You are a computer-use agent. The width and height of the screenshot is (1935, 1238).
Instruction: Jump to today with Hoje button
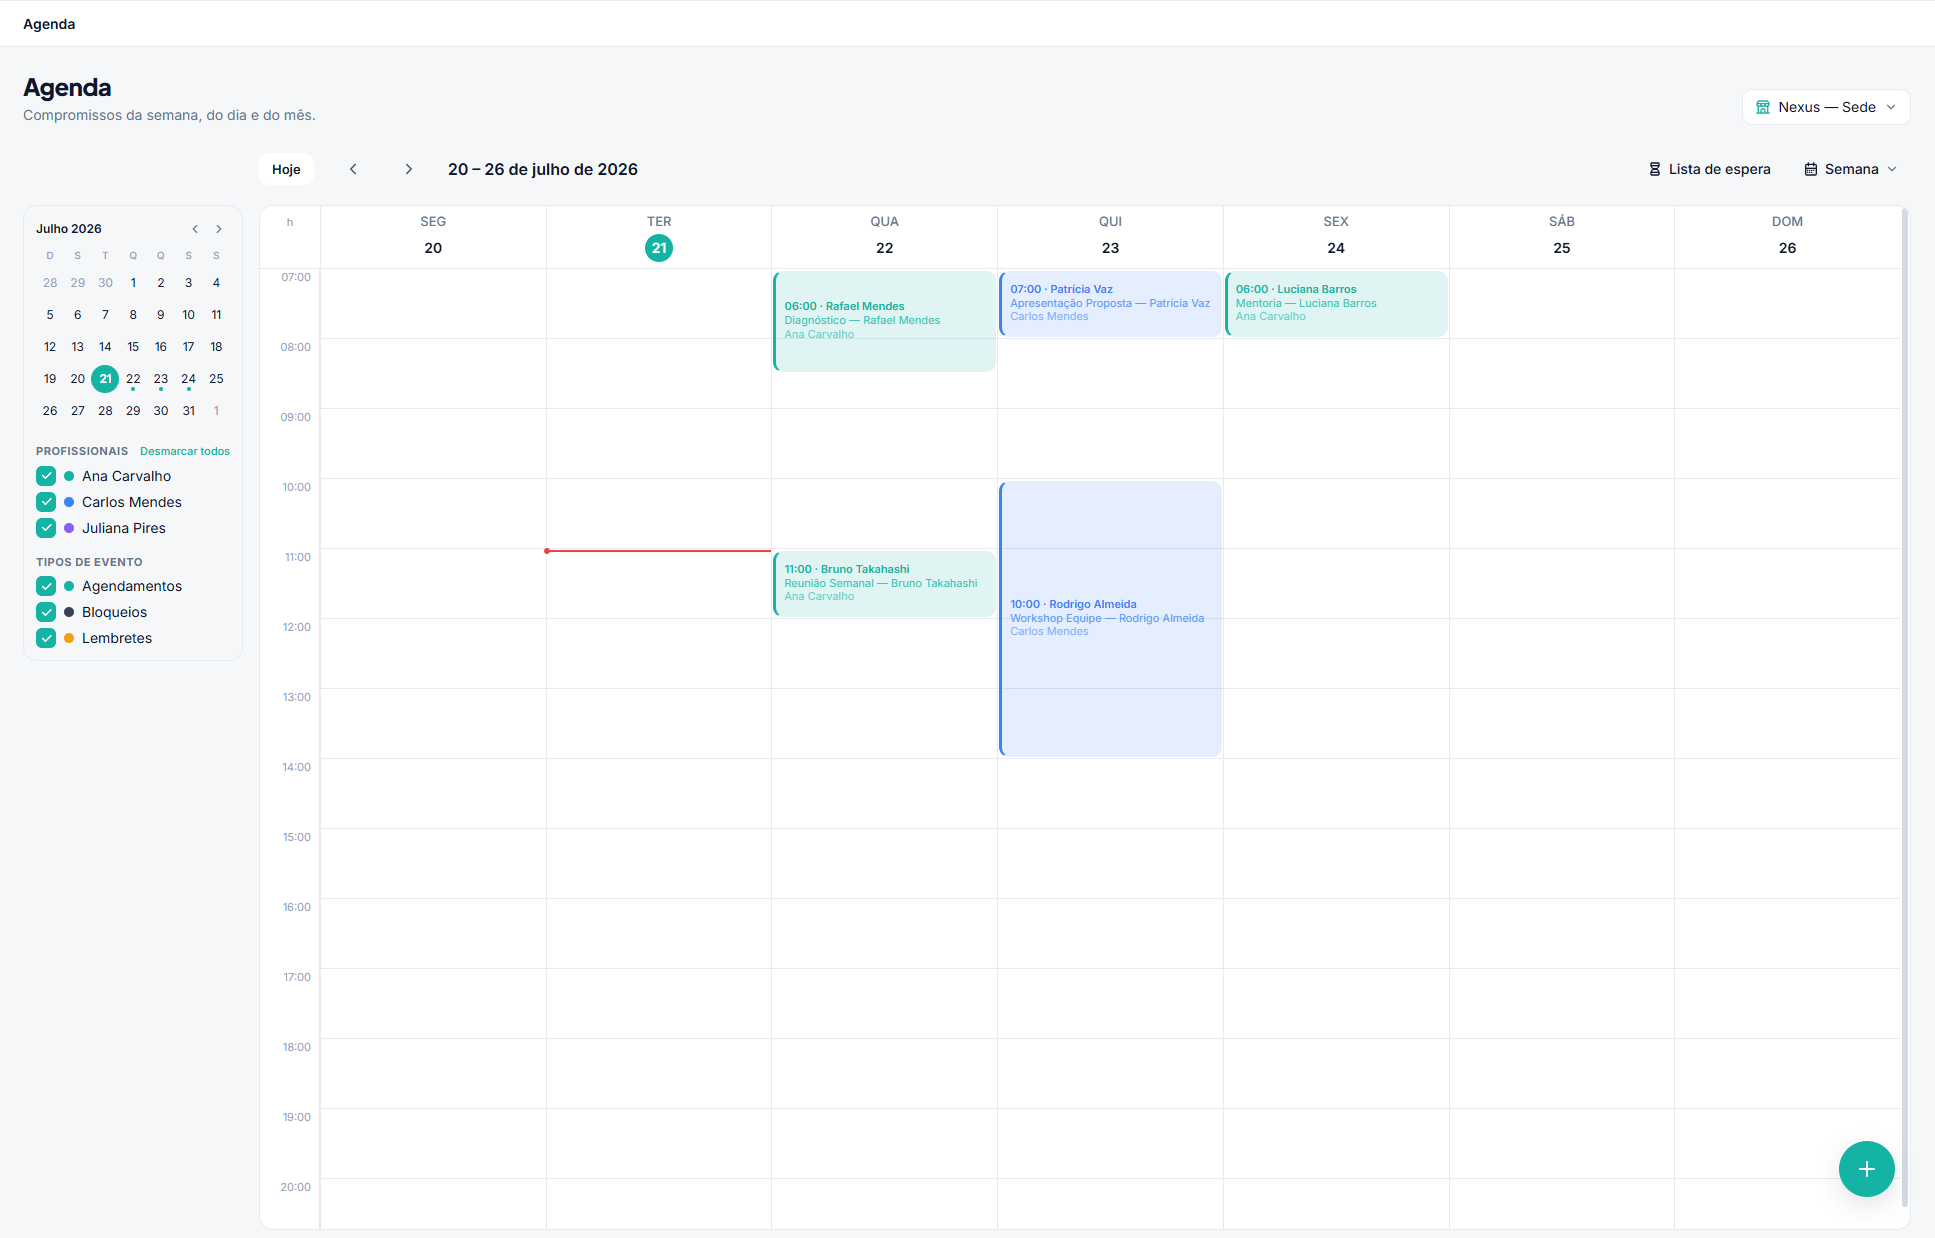(x=286, y=169)
